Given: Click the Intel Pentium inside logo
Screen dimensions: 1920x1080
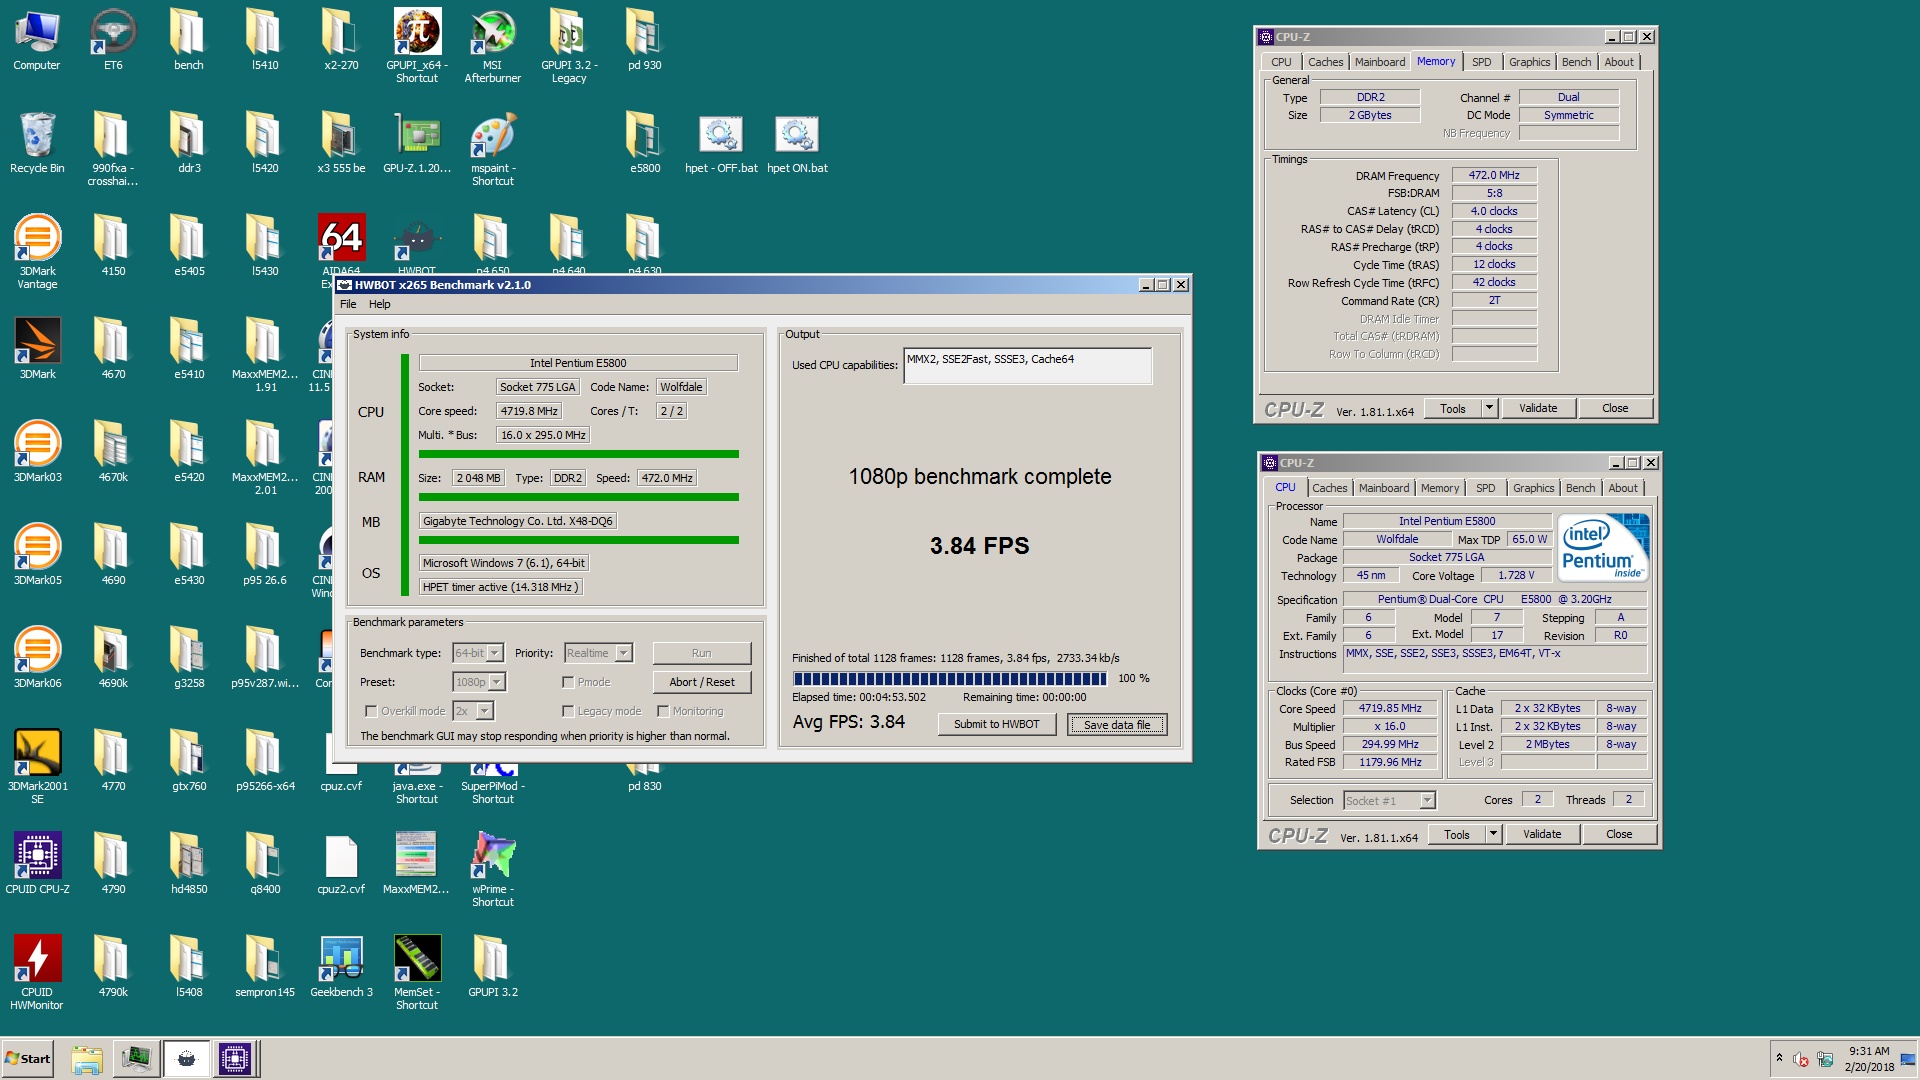Looking at the screenshot, I should click(1603, 547).
